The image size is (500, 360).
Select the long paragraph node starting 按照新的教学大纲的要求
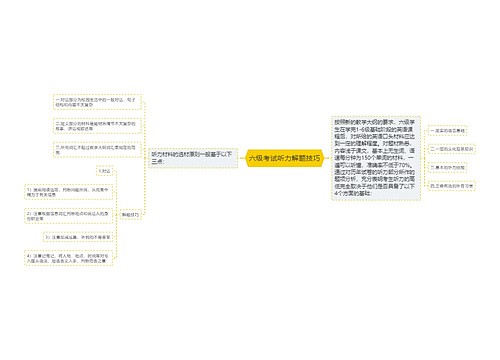376,158
